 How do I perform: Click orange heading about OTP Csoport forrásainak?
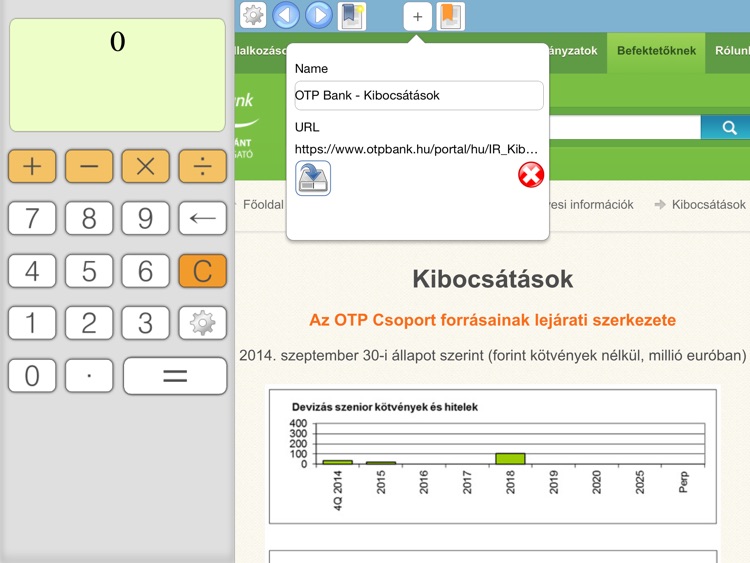click(493, 320)
